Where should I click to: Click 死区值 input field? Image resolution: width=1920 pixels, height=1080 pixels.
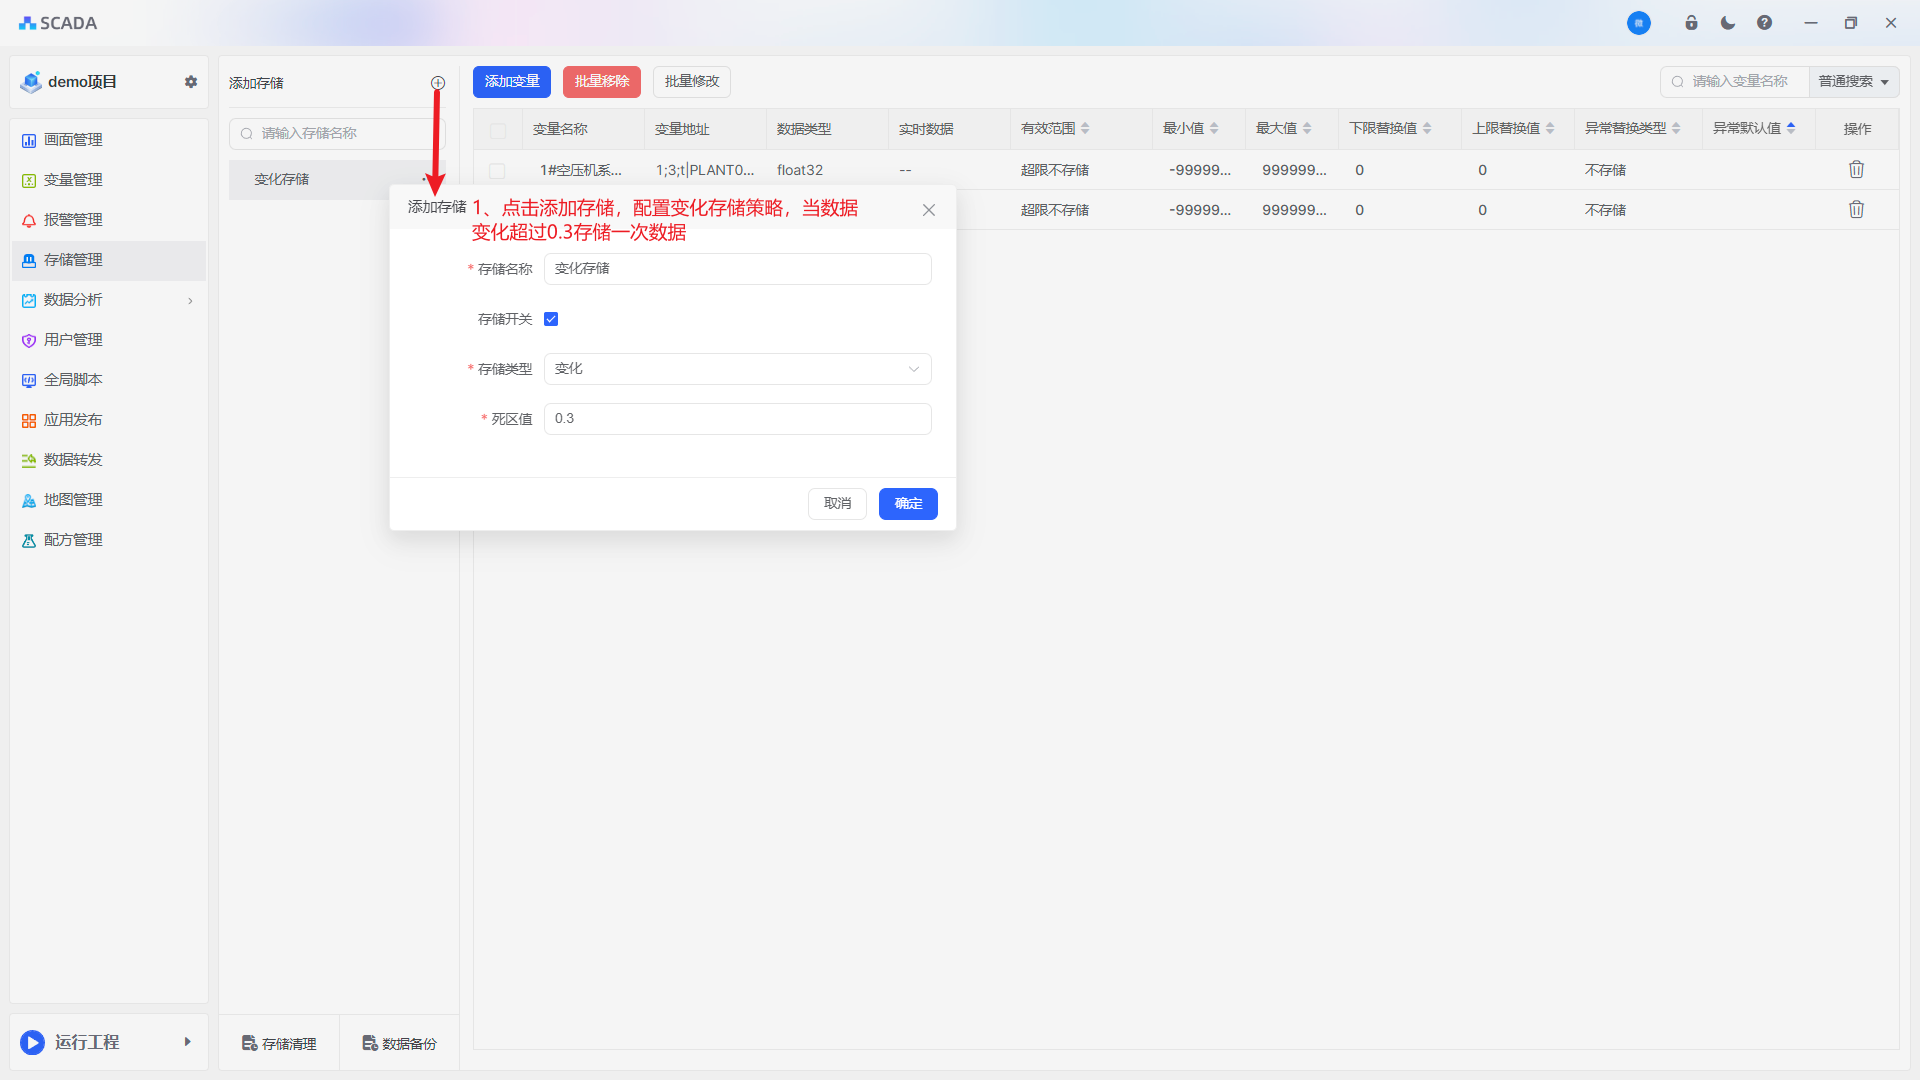point(737,419)
